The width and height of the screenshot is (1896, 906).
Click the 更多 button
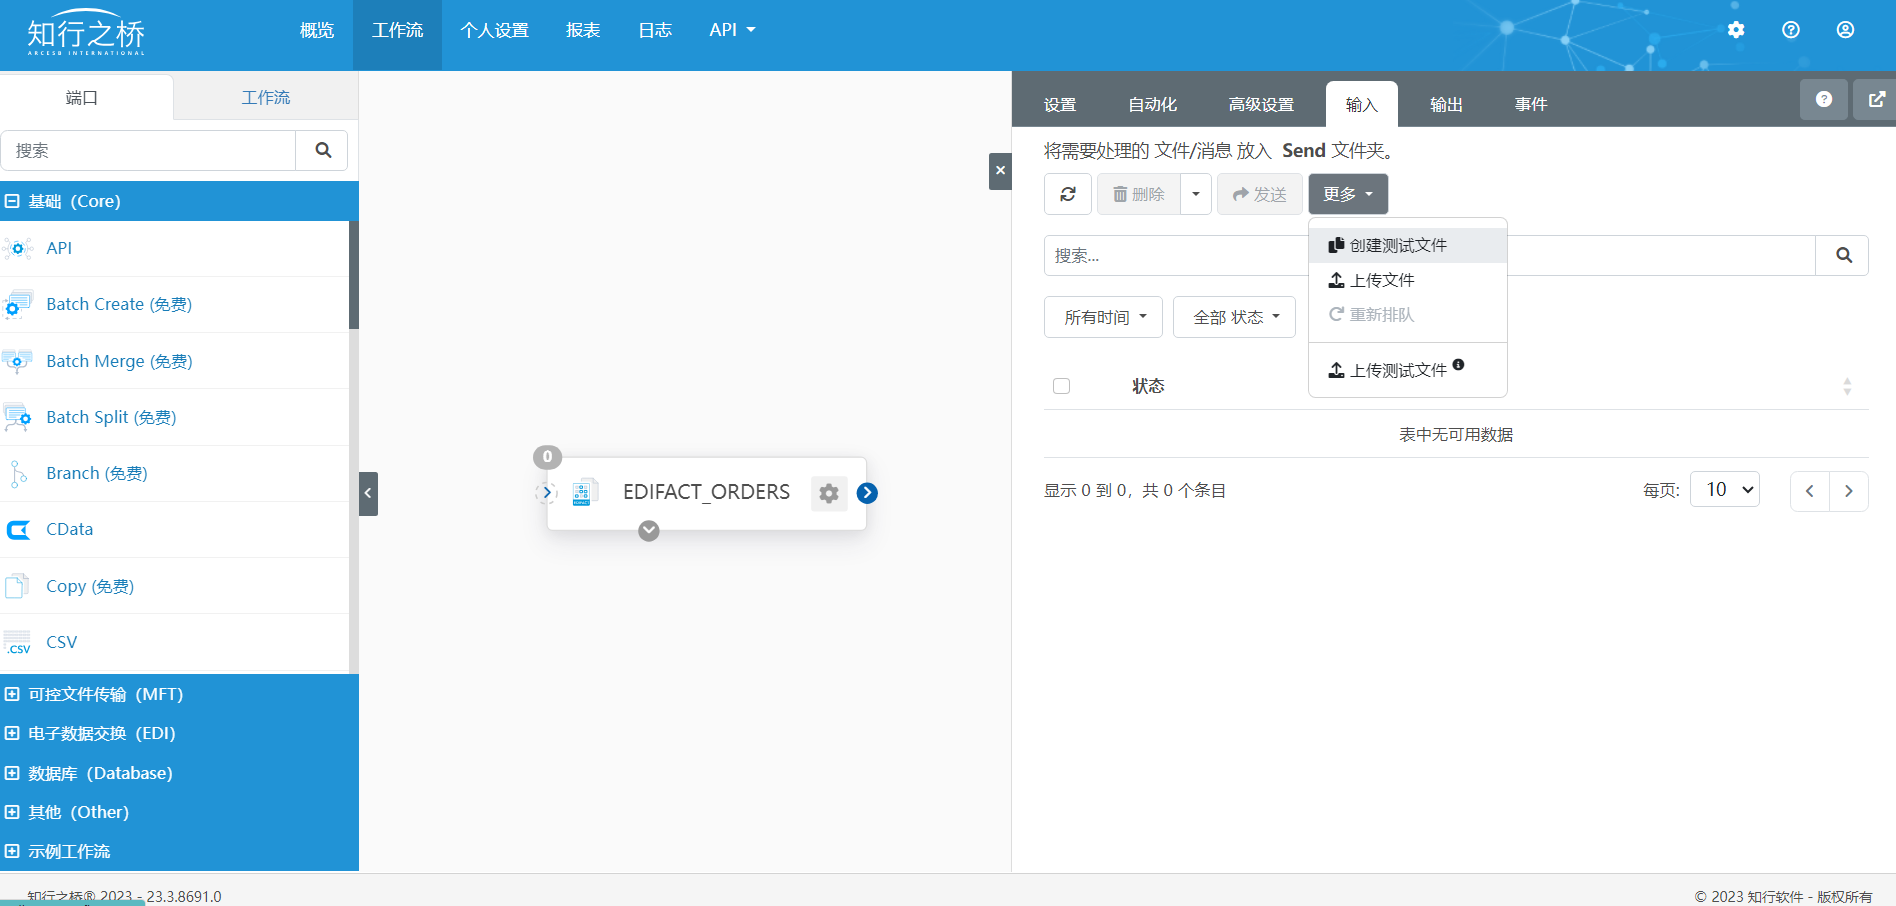(x=1347, y=194)
